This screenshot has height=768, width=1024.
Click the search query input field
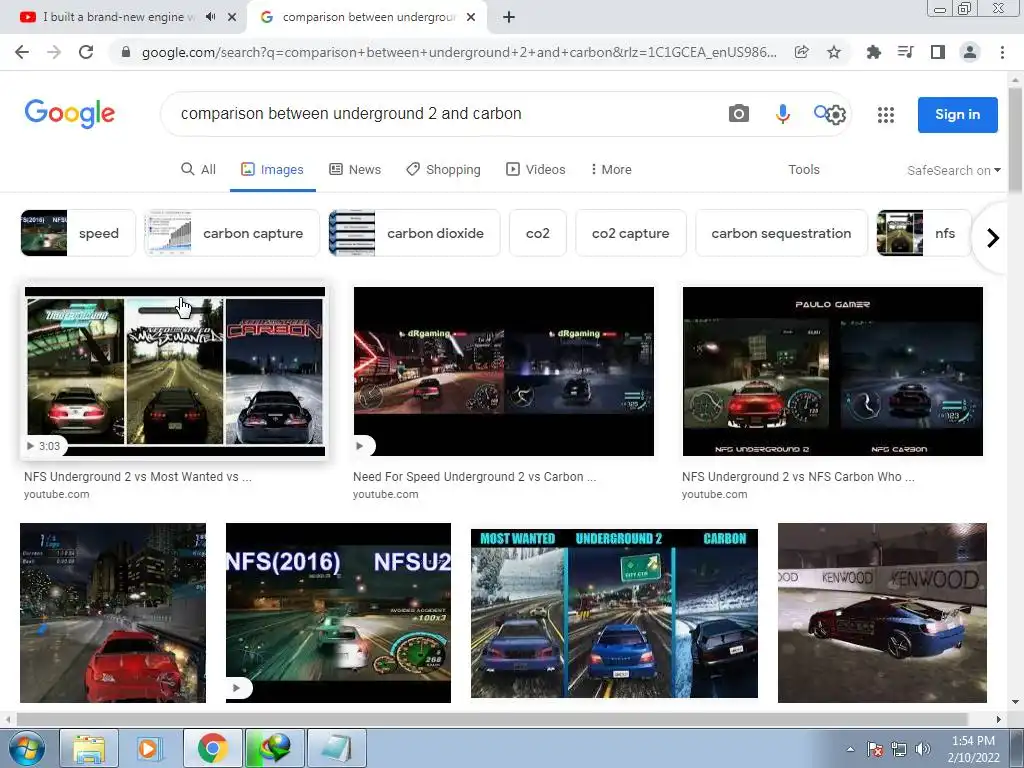(x=444, y=114)
